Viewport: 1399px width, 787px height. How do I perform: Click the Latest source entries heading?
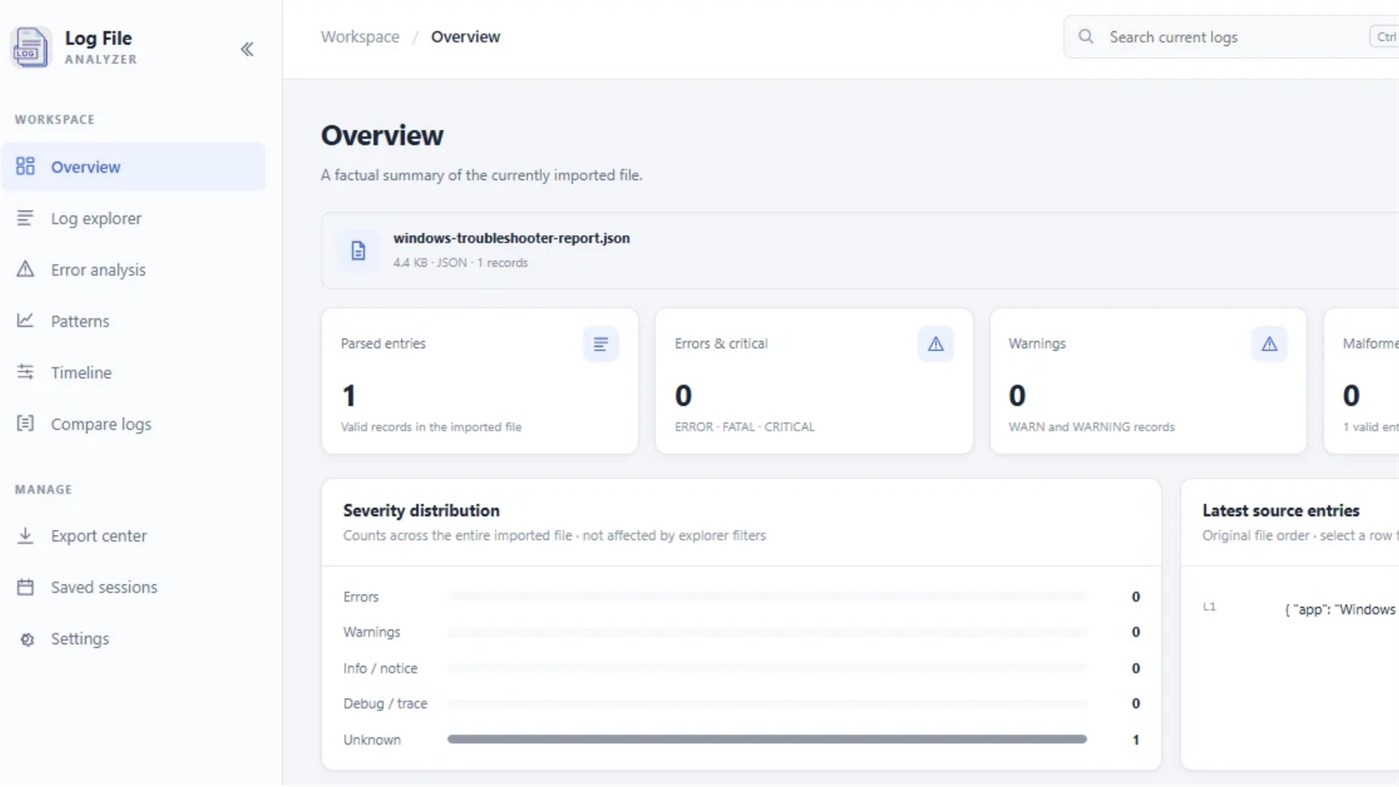(1280, 510)
